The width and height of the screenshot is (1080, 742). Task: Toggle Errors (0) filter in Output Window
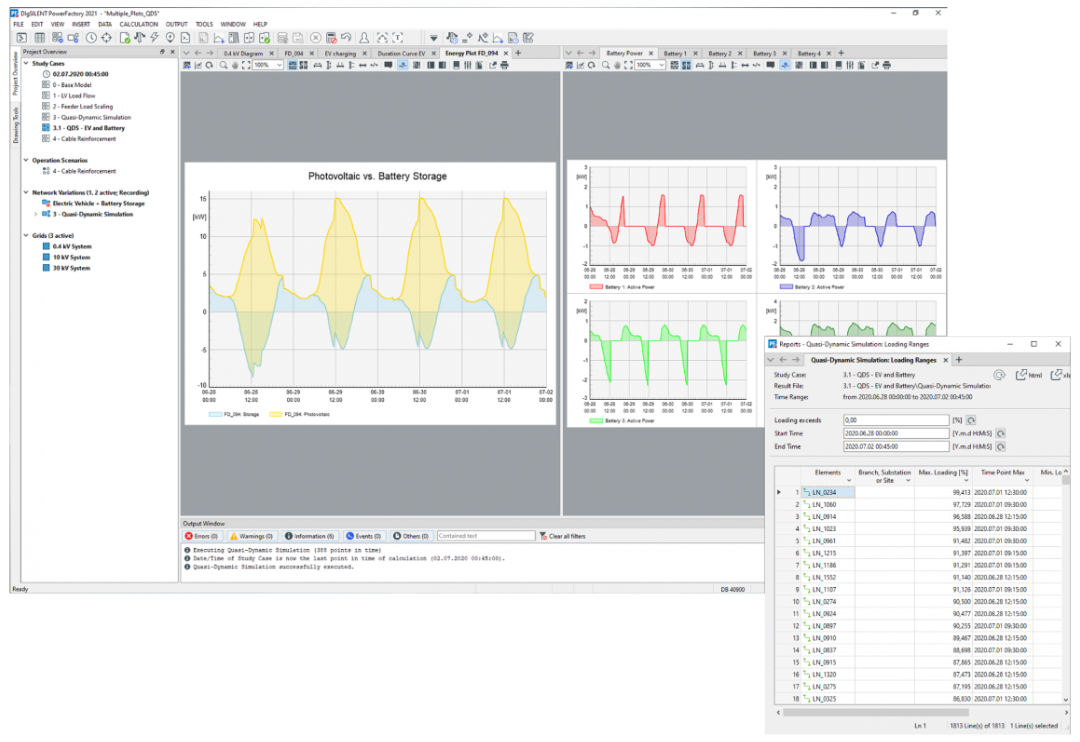[x=202, y=536]
